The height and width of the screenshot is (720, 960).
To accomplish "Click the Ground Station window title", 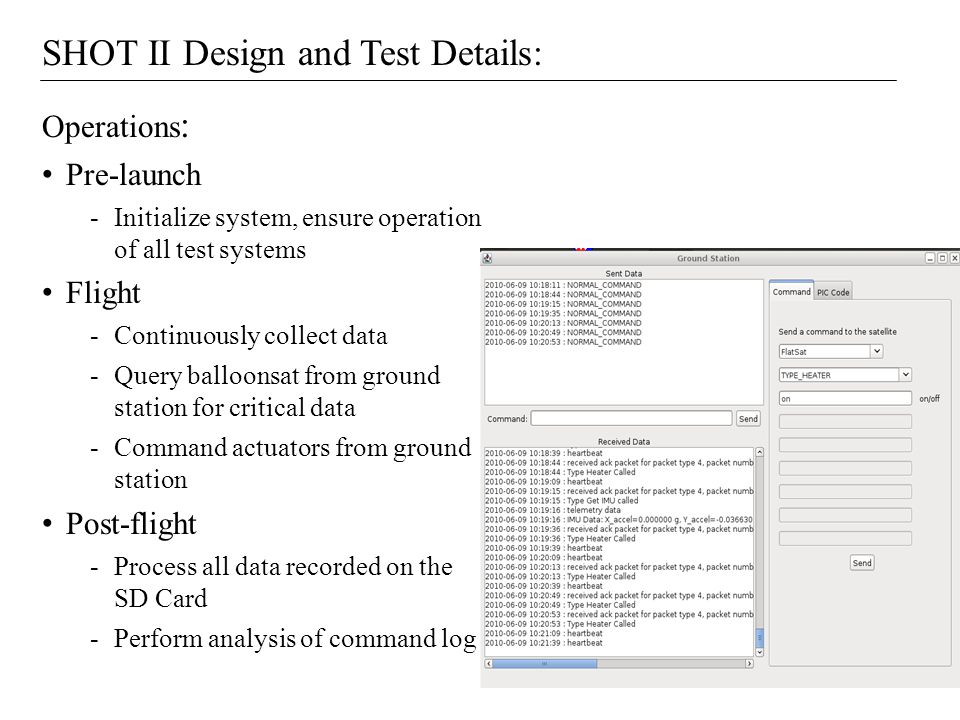I will [708, 258].
